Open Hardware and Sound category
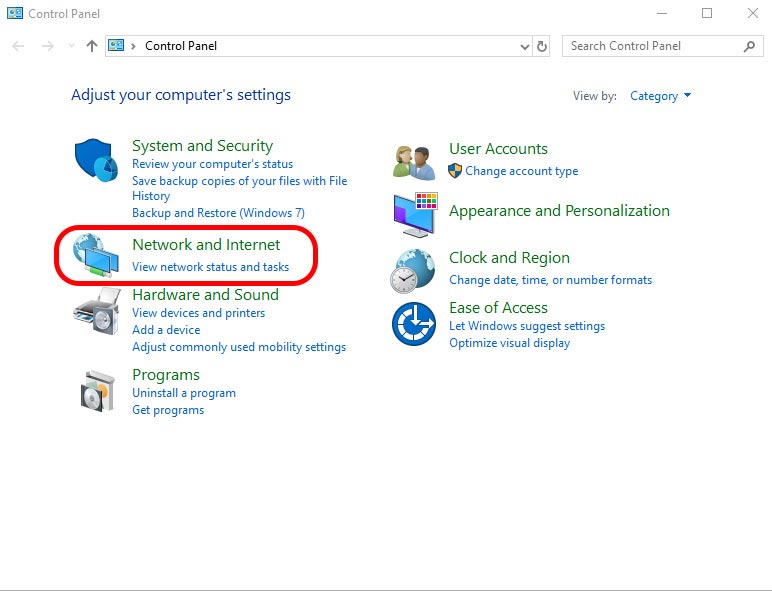Screen dimensions: 772x591 [205, 295]
